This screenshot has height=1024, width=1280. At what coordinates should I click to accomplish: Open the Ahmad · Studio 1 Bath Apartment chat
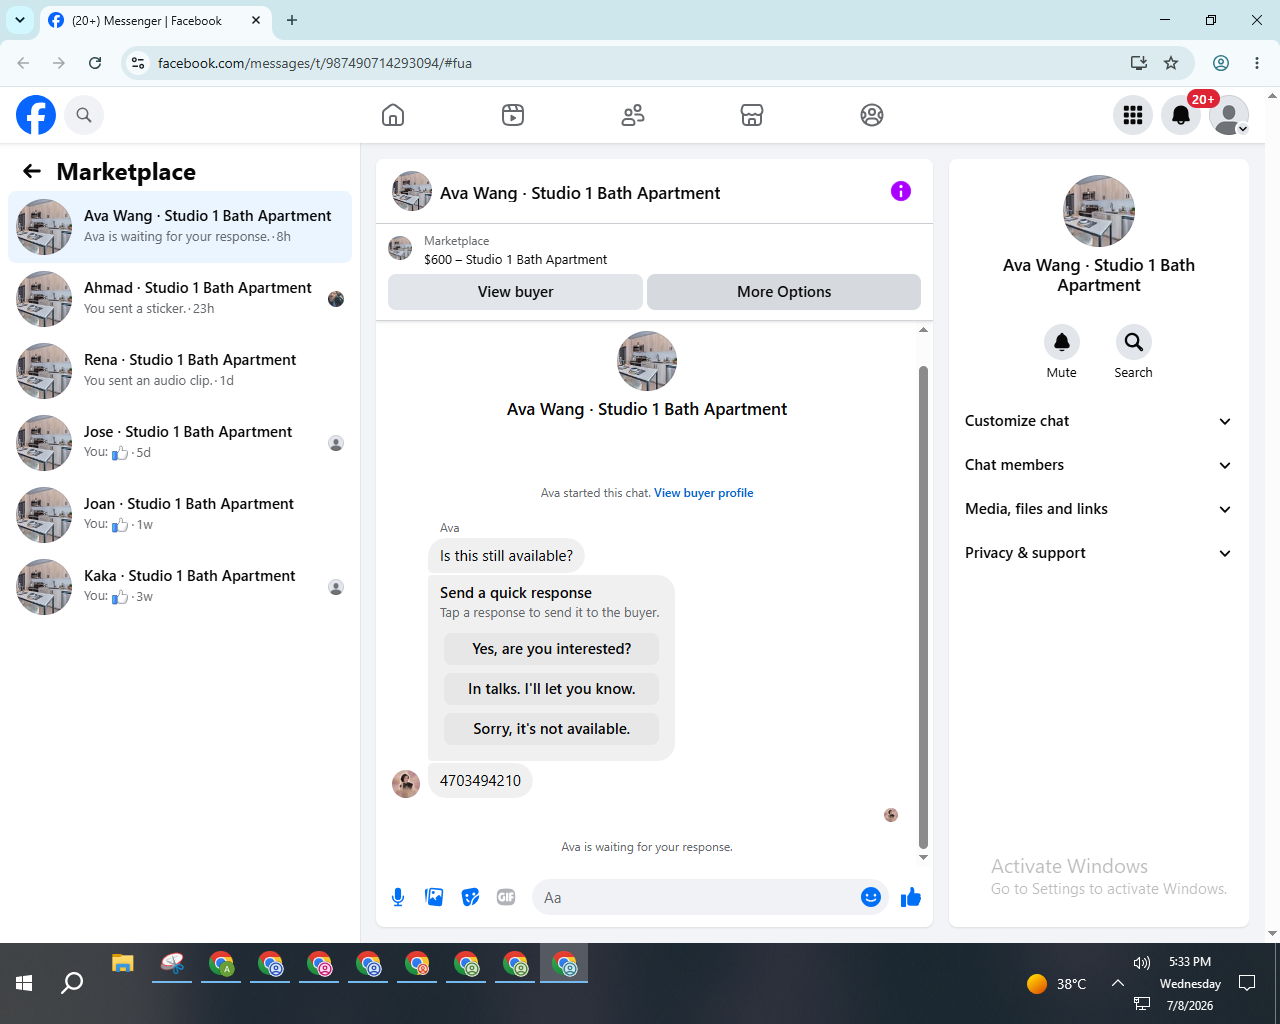180,299
